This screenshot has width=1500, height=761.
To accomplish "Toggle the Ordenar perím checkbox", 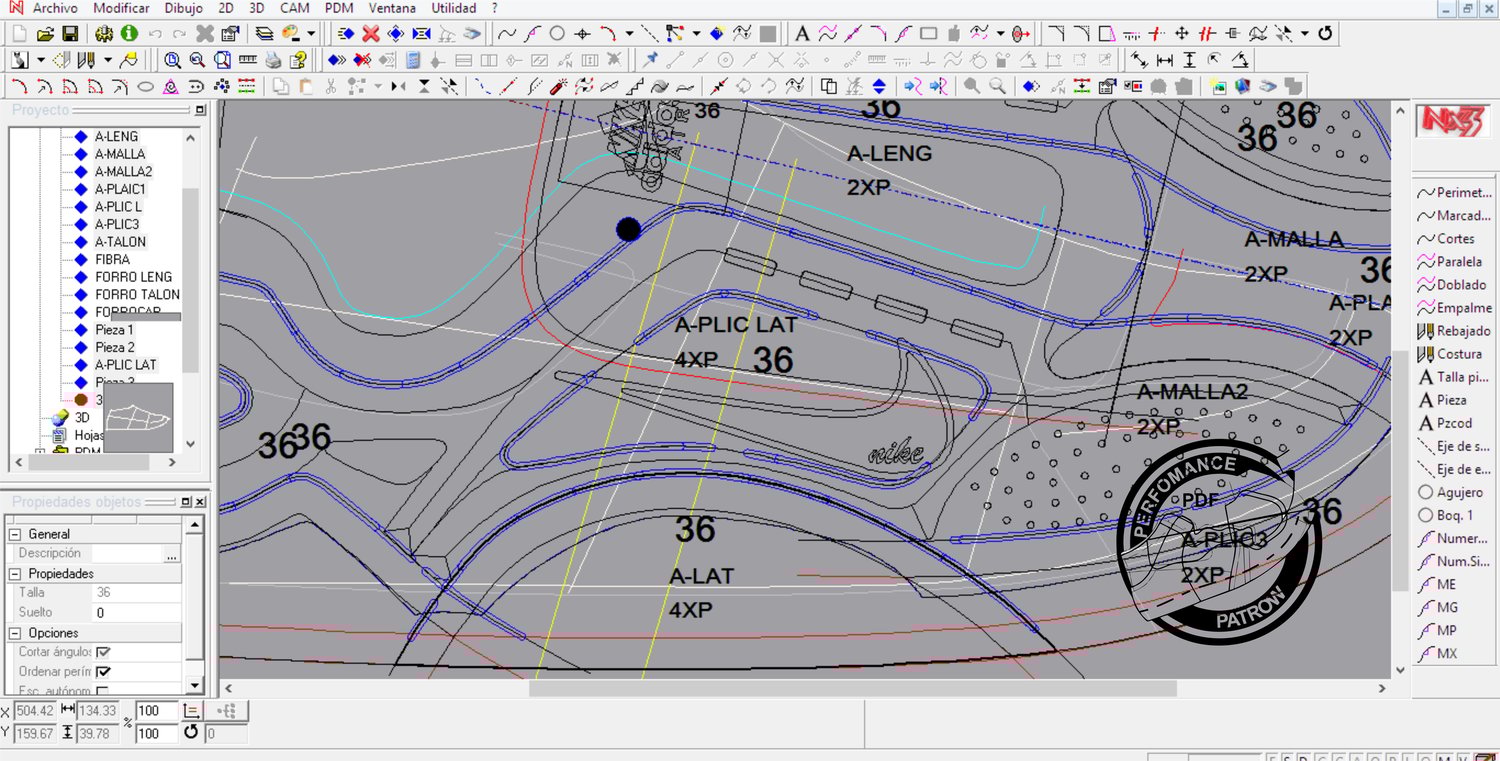I will (x=103, y=672).
